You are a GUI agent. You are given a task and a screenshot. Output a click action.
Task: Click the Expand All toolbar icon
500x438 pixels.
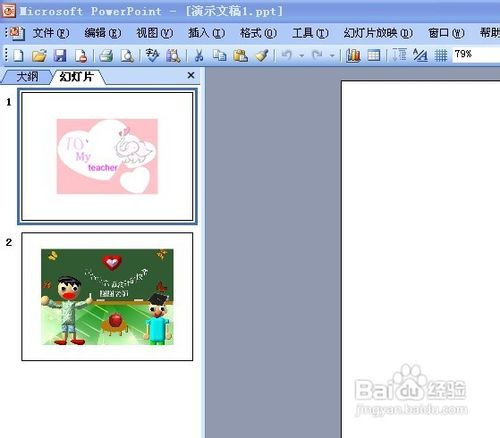tap(399, 55)
